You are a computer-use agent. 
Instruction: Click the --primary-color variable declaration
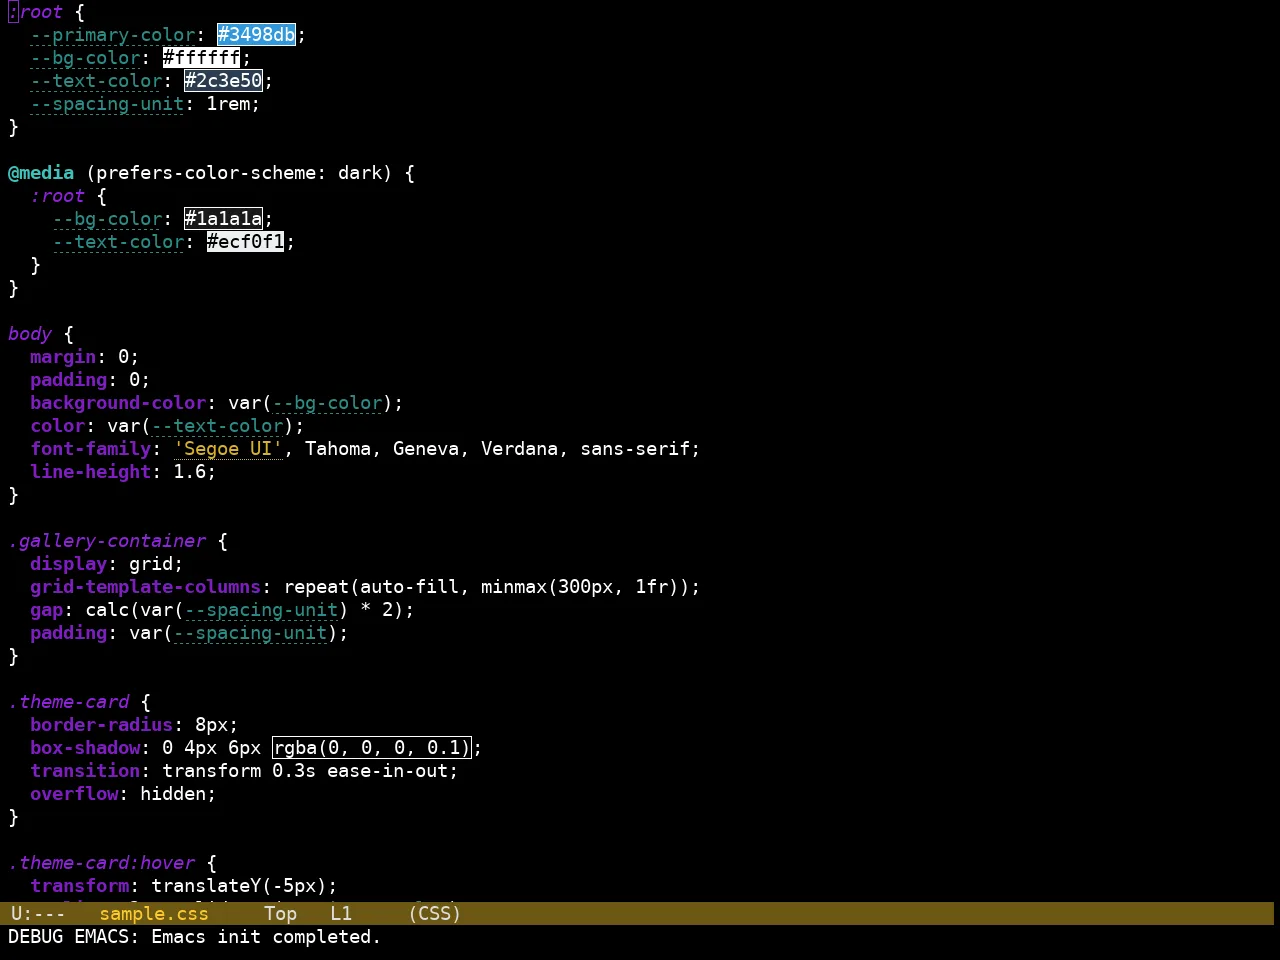112,35
